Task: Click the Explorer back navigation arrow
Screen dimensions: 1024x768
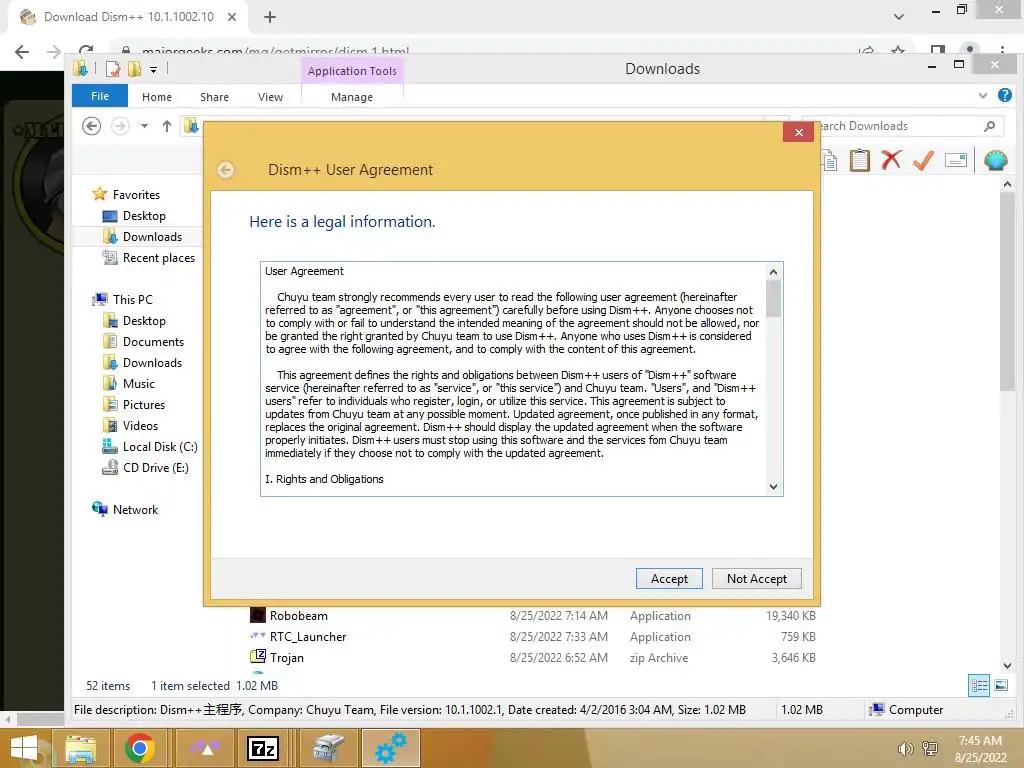Action: [91, 125]
